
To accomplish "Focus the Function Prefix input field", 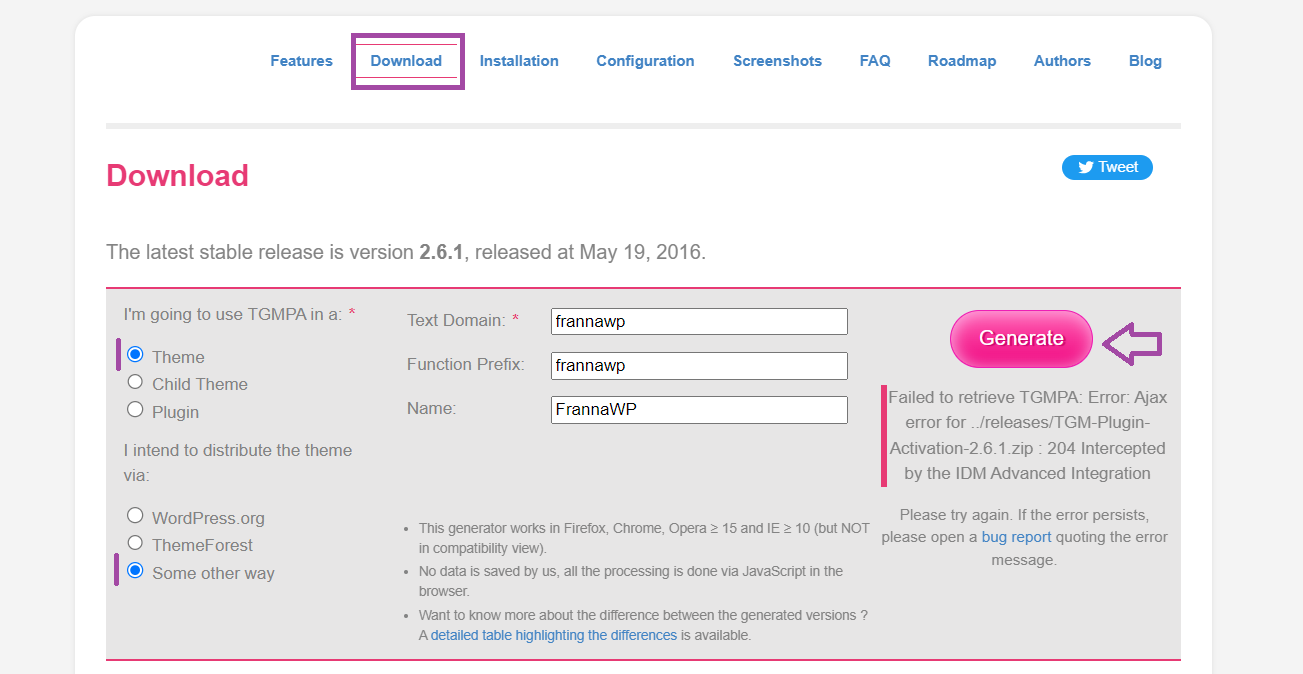I will tap(699, 366).
